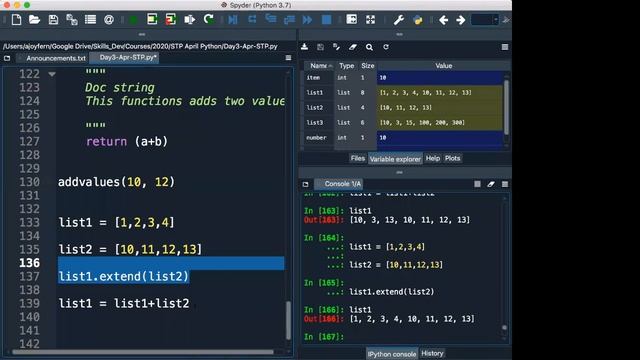Stop debugging blue square icon
Screen dimensions: 640x360
[x=327, y=20]
